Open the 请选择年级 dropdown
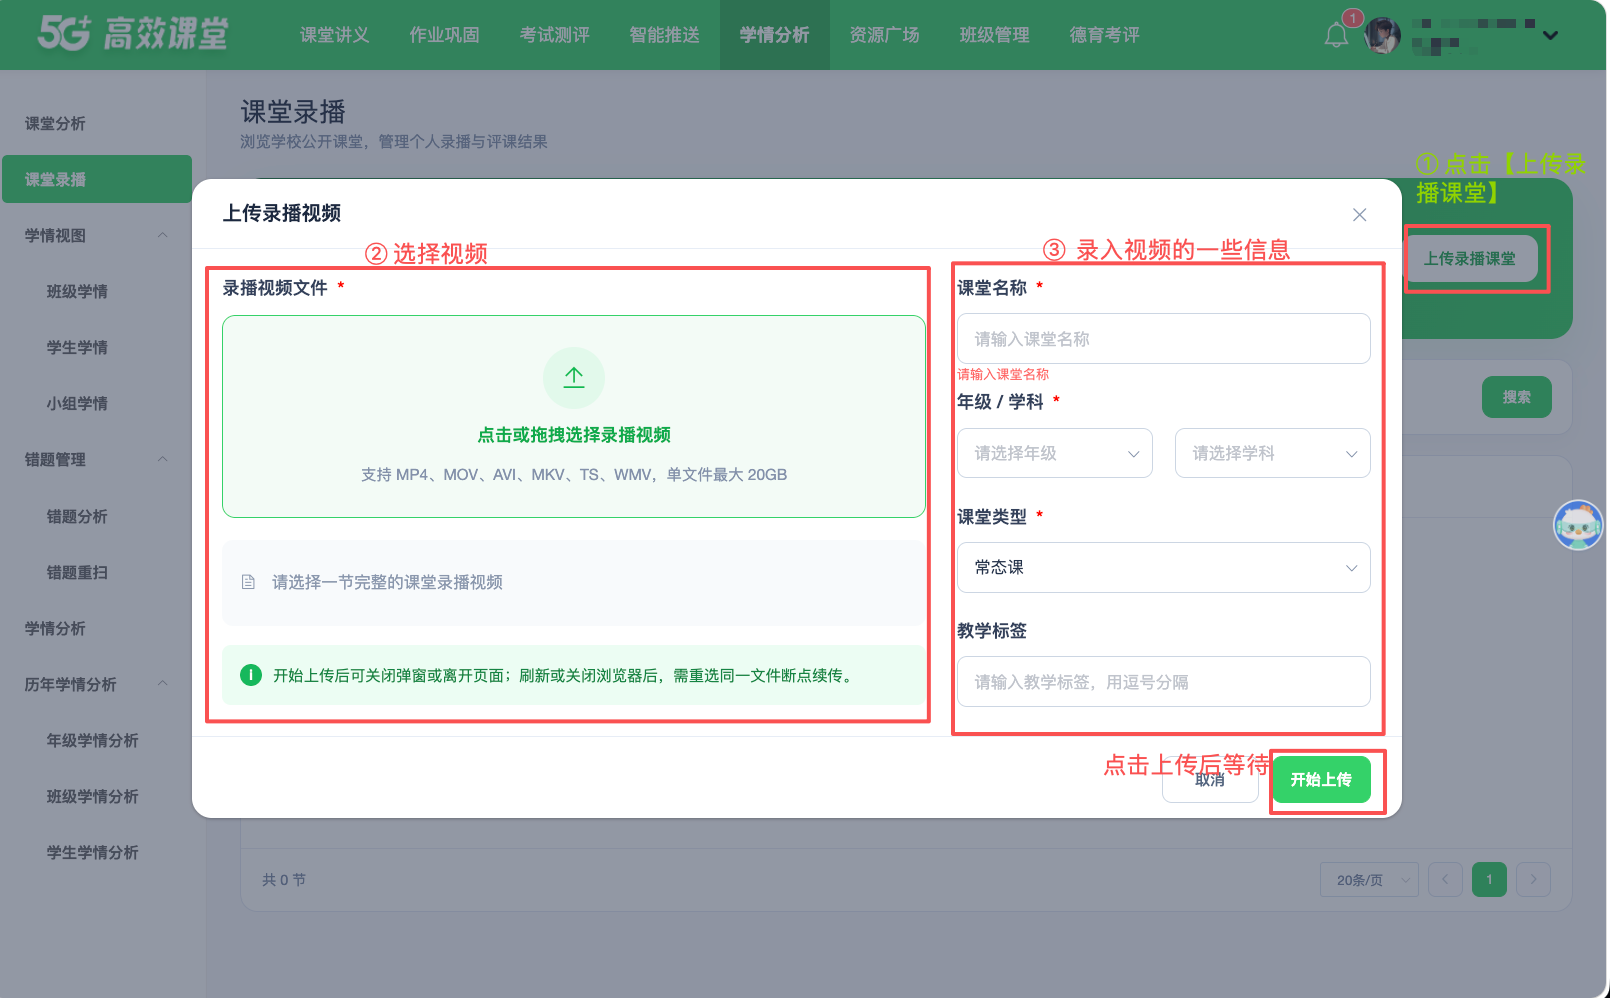 click(1055, 453)
